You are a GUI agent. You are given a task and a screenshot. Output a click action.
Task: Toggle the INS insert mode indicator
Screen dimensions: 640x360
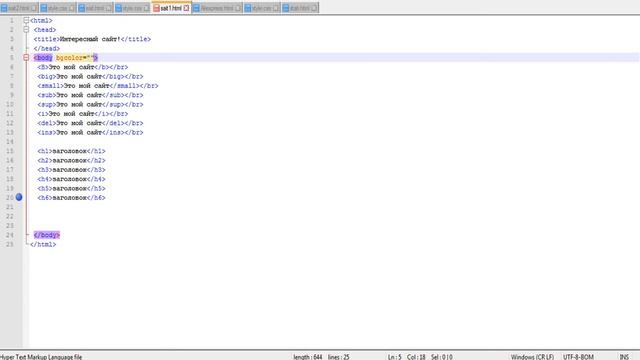624,357
